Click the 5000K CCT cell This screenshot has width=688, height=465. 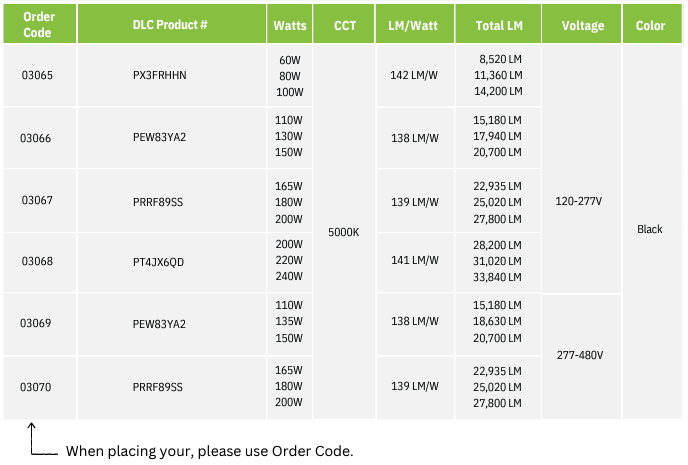pyautogui.click(x=344, y=232)
